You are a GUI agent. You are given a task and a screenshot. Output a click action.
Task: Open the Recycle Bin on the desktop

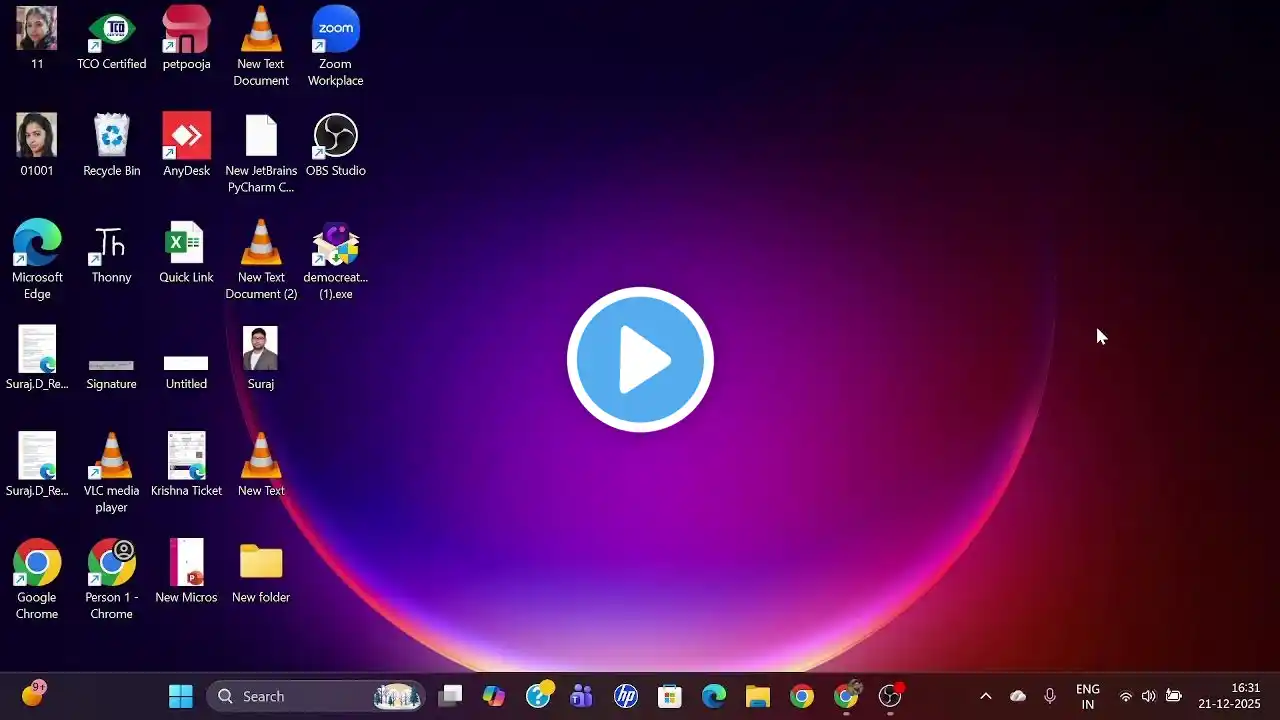(111, 145)
